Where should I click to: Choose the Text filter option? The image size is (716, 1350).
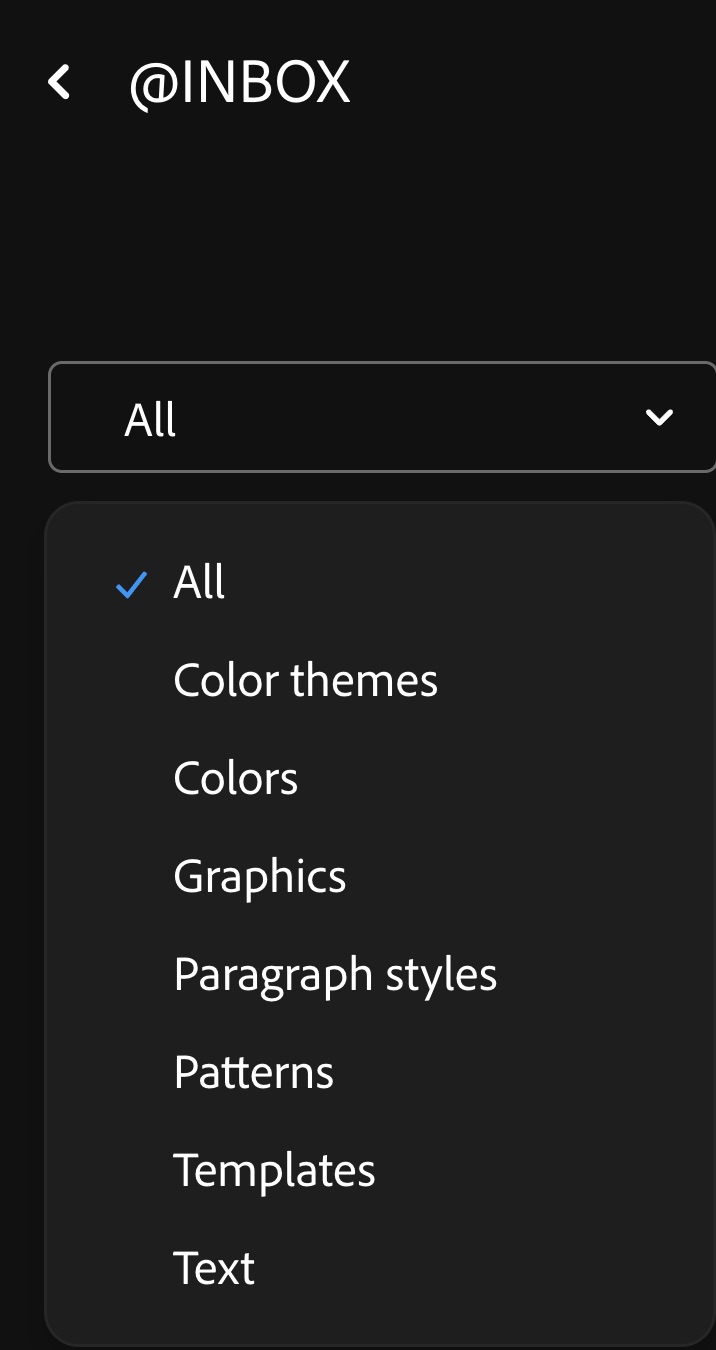[x=214, y=1269]
